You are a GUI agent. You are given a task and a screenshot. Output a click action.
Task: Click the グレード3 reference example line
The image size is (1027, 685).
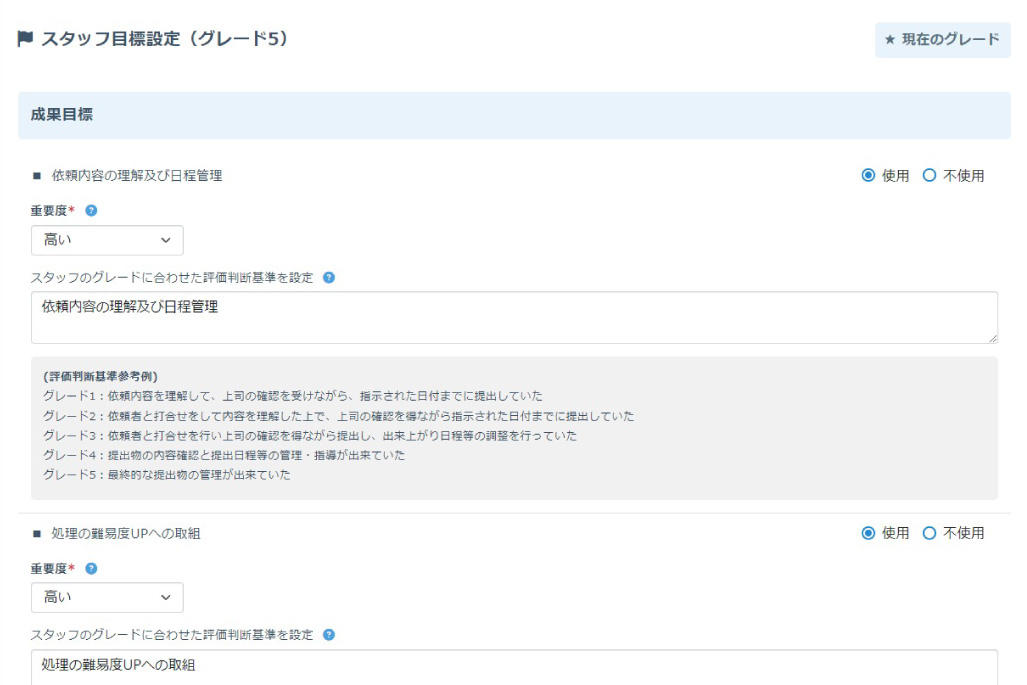(x=310, y=435)
